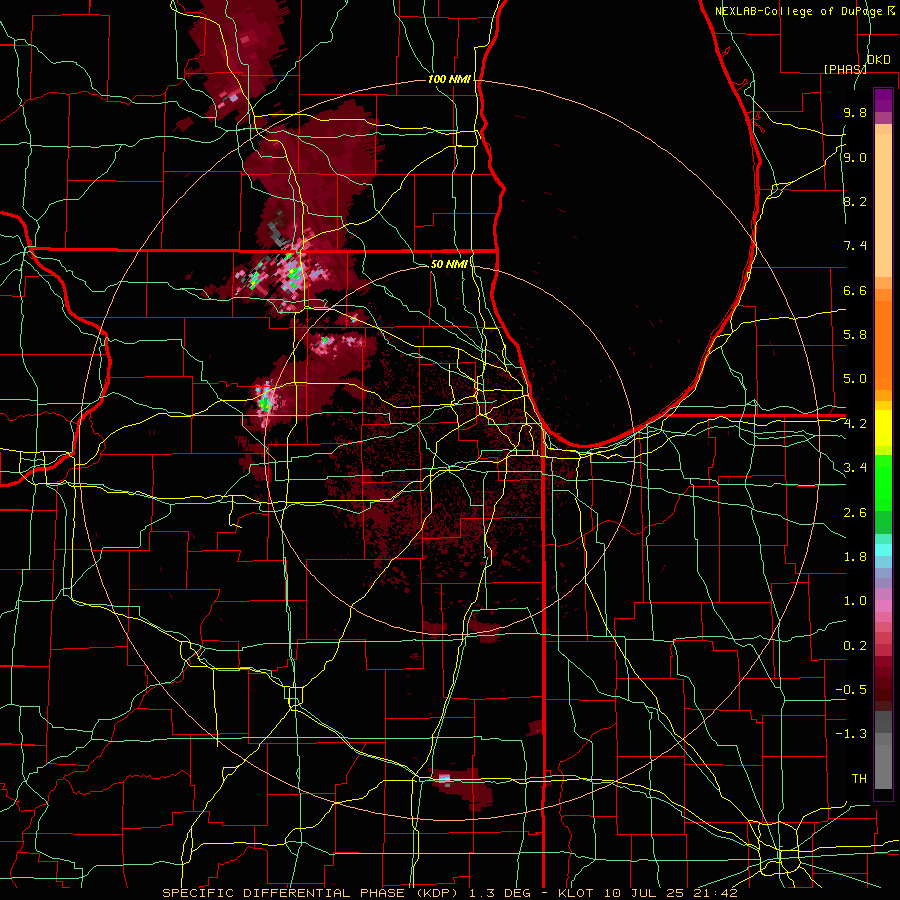Select the 3.4 scale value
The image size is (900, 900).
[855, 468]
